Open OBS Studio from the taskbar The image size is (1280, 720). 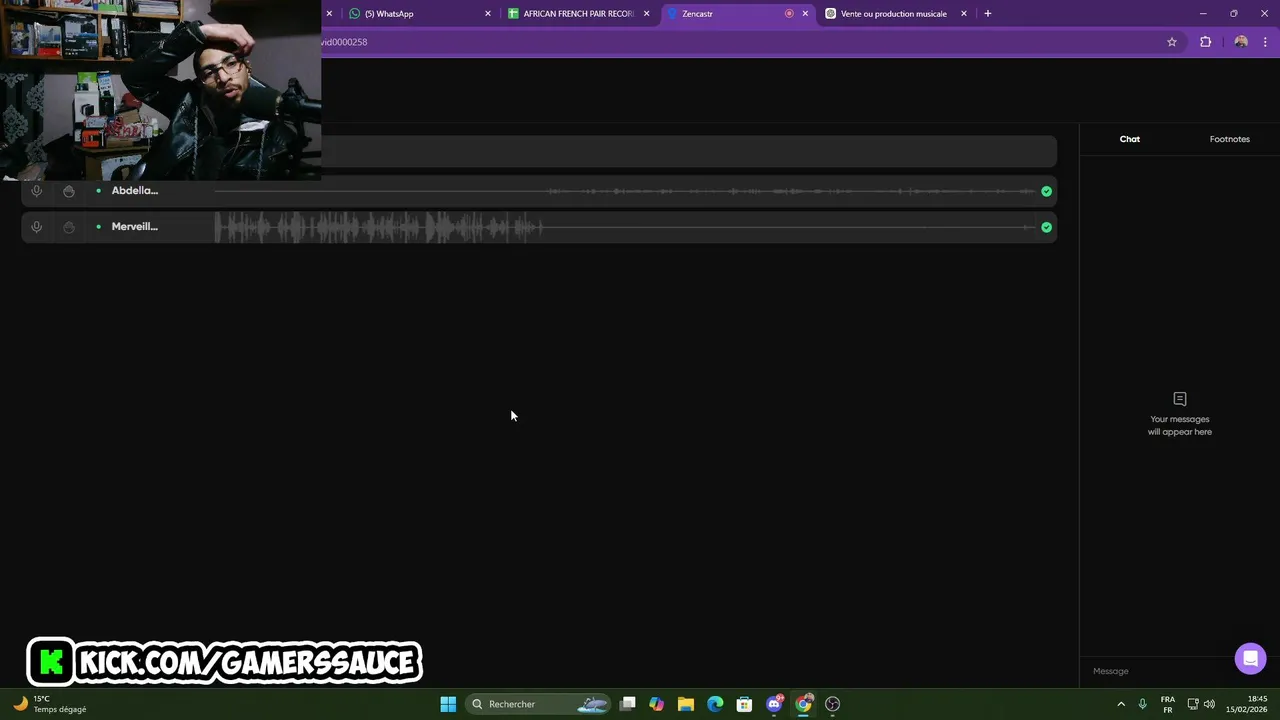pos(833,704)
